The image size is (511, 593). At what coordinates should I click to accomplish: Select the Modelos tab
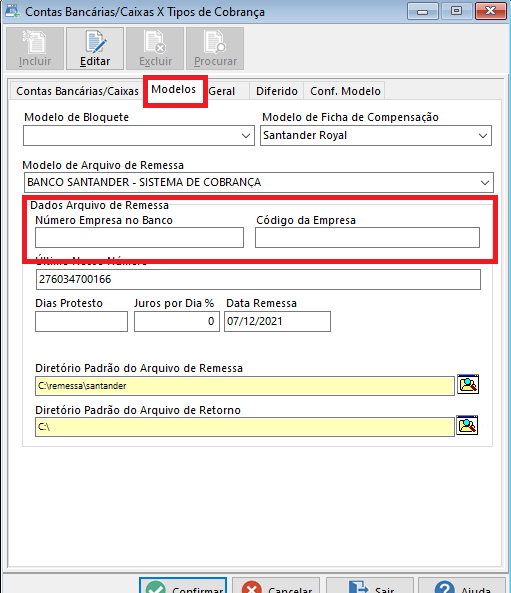174,90
